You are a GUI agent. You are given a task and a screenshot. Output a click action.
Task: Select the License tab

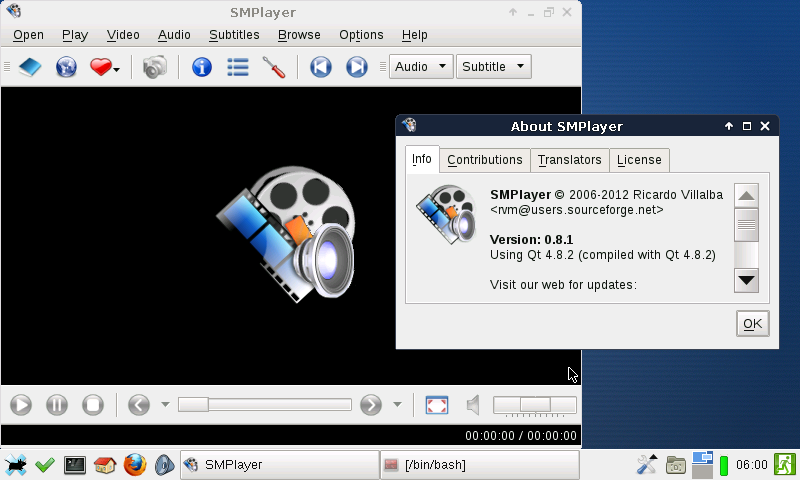pos(638,160)
